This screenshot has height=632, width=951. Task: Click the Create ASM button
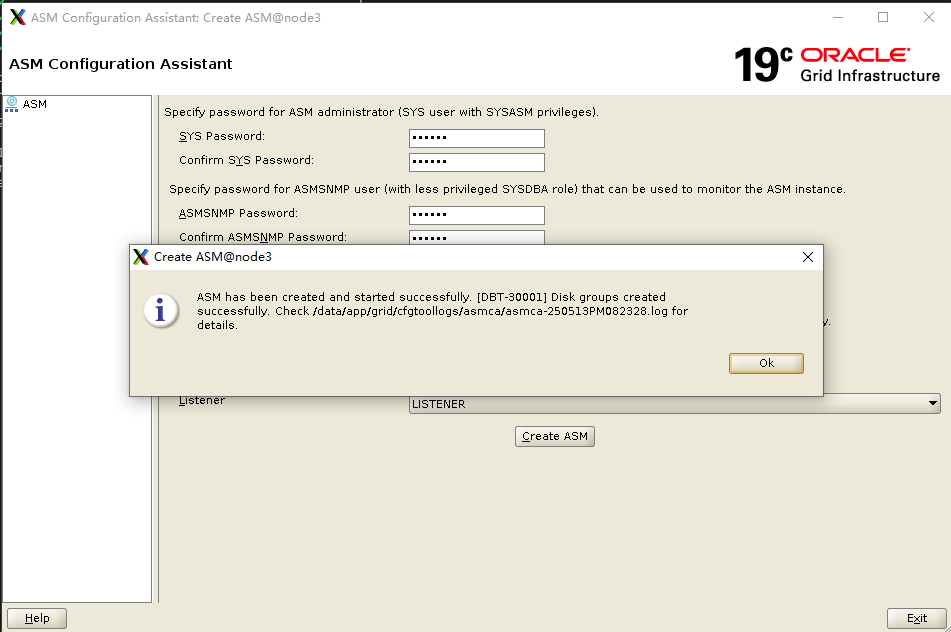coord(554,436)
